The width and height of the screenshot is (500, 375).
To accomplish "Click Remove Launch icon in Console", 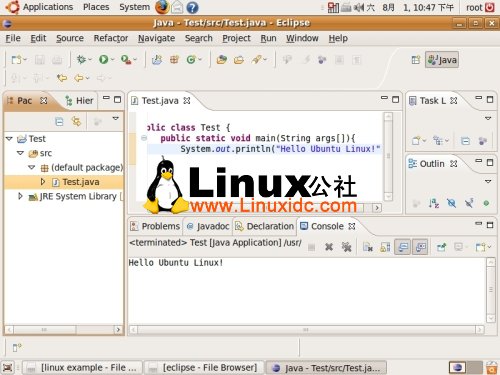I will (329, 247).
